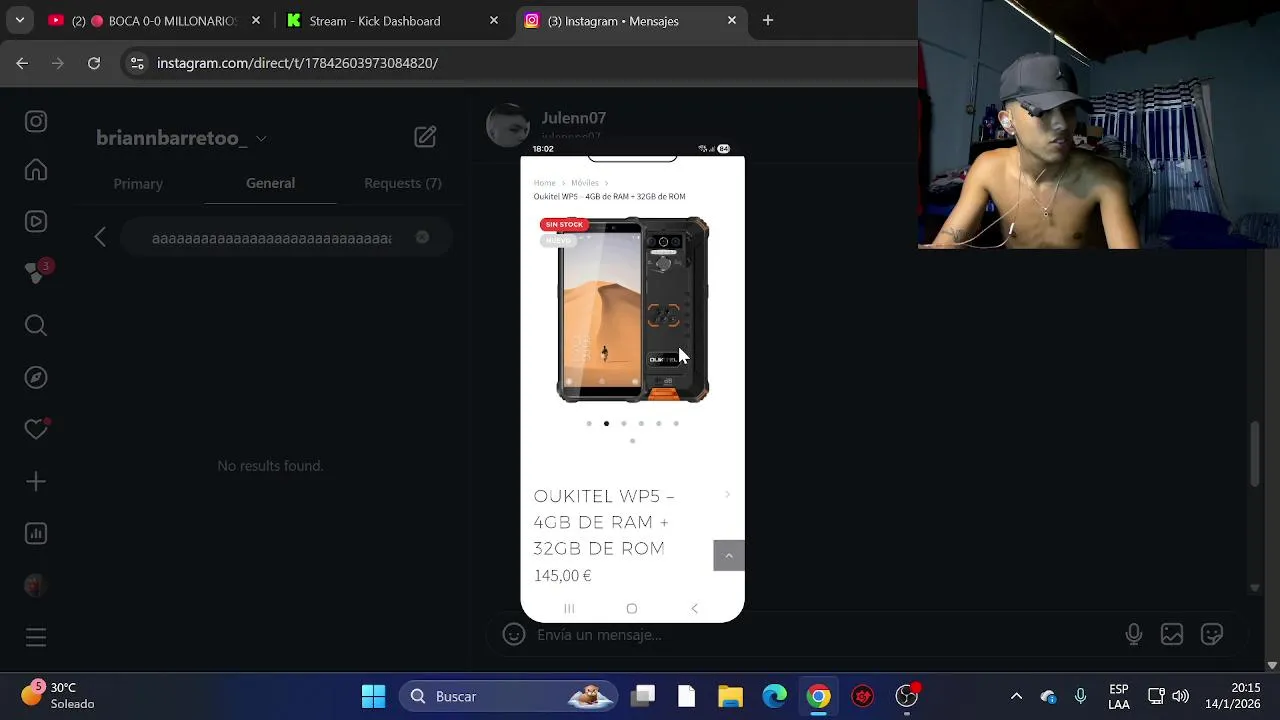Open the Reels icon in sidebar
The width and height of the screenshot is (1280, 720).
click(36, 222)
